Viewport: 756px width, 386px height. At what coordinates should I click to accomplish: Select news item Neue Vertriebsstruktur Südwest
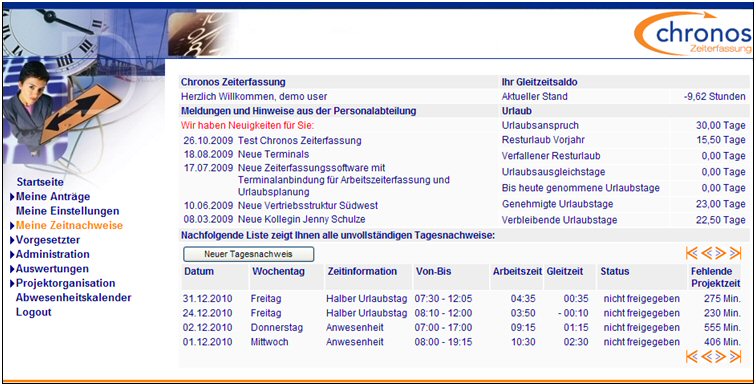(308, 205)
